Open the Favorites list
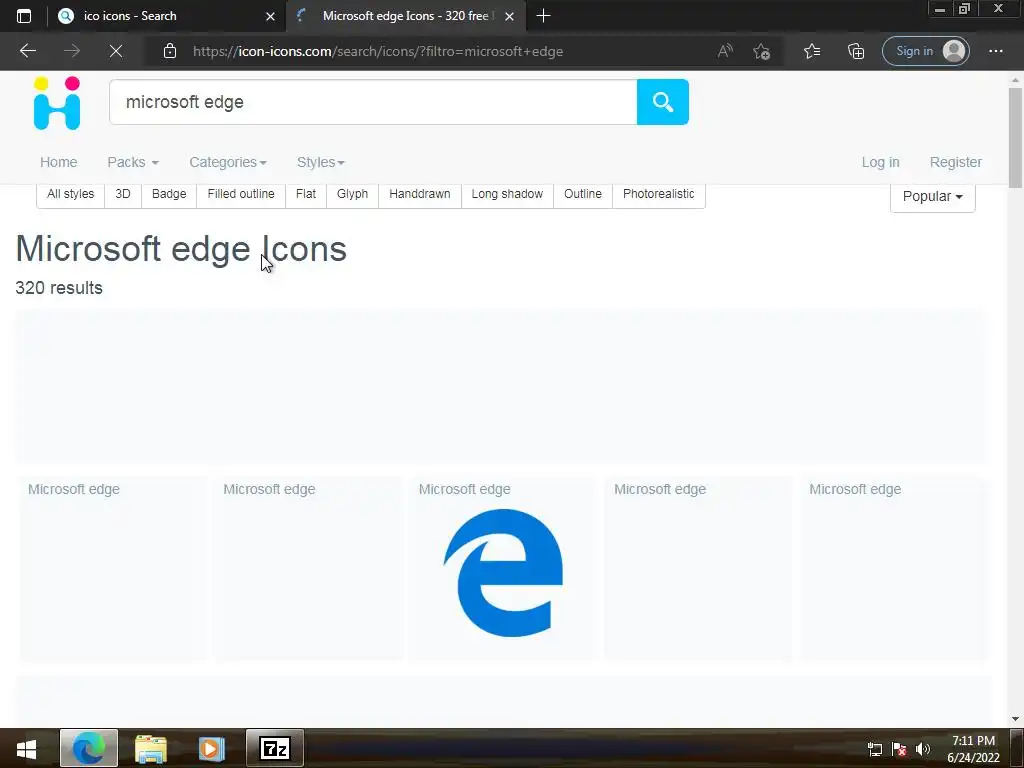Image resolution: width=1024 pixels, height=768 pixels. (x=812, y=51)
